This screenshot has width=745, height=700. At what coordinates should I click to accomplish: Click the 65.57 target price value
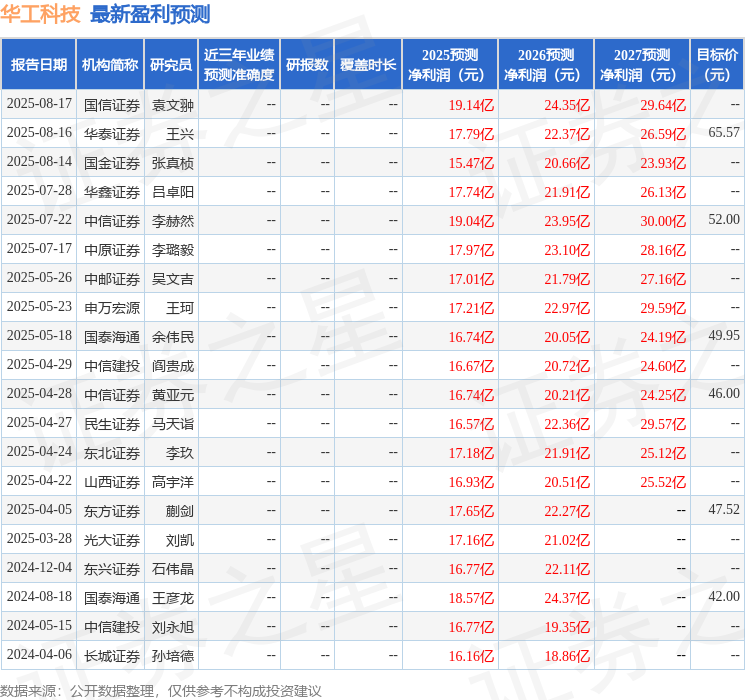(x=723, y=133)
